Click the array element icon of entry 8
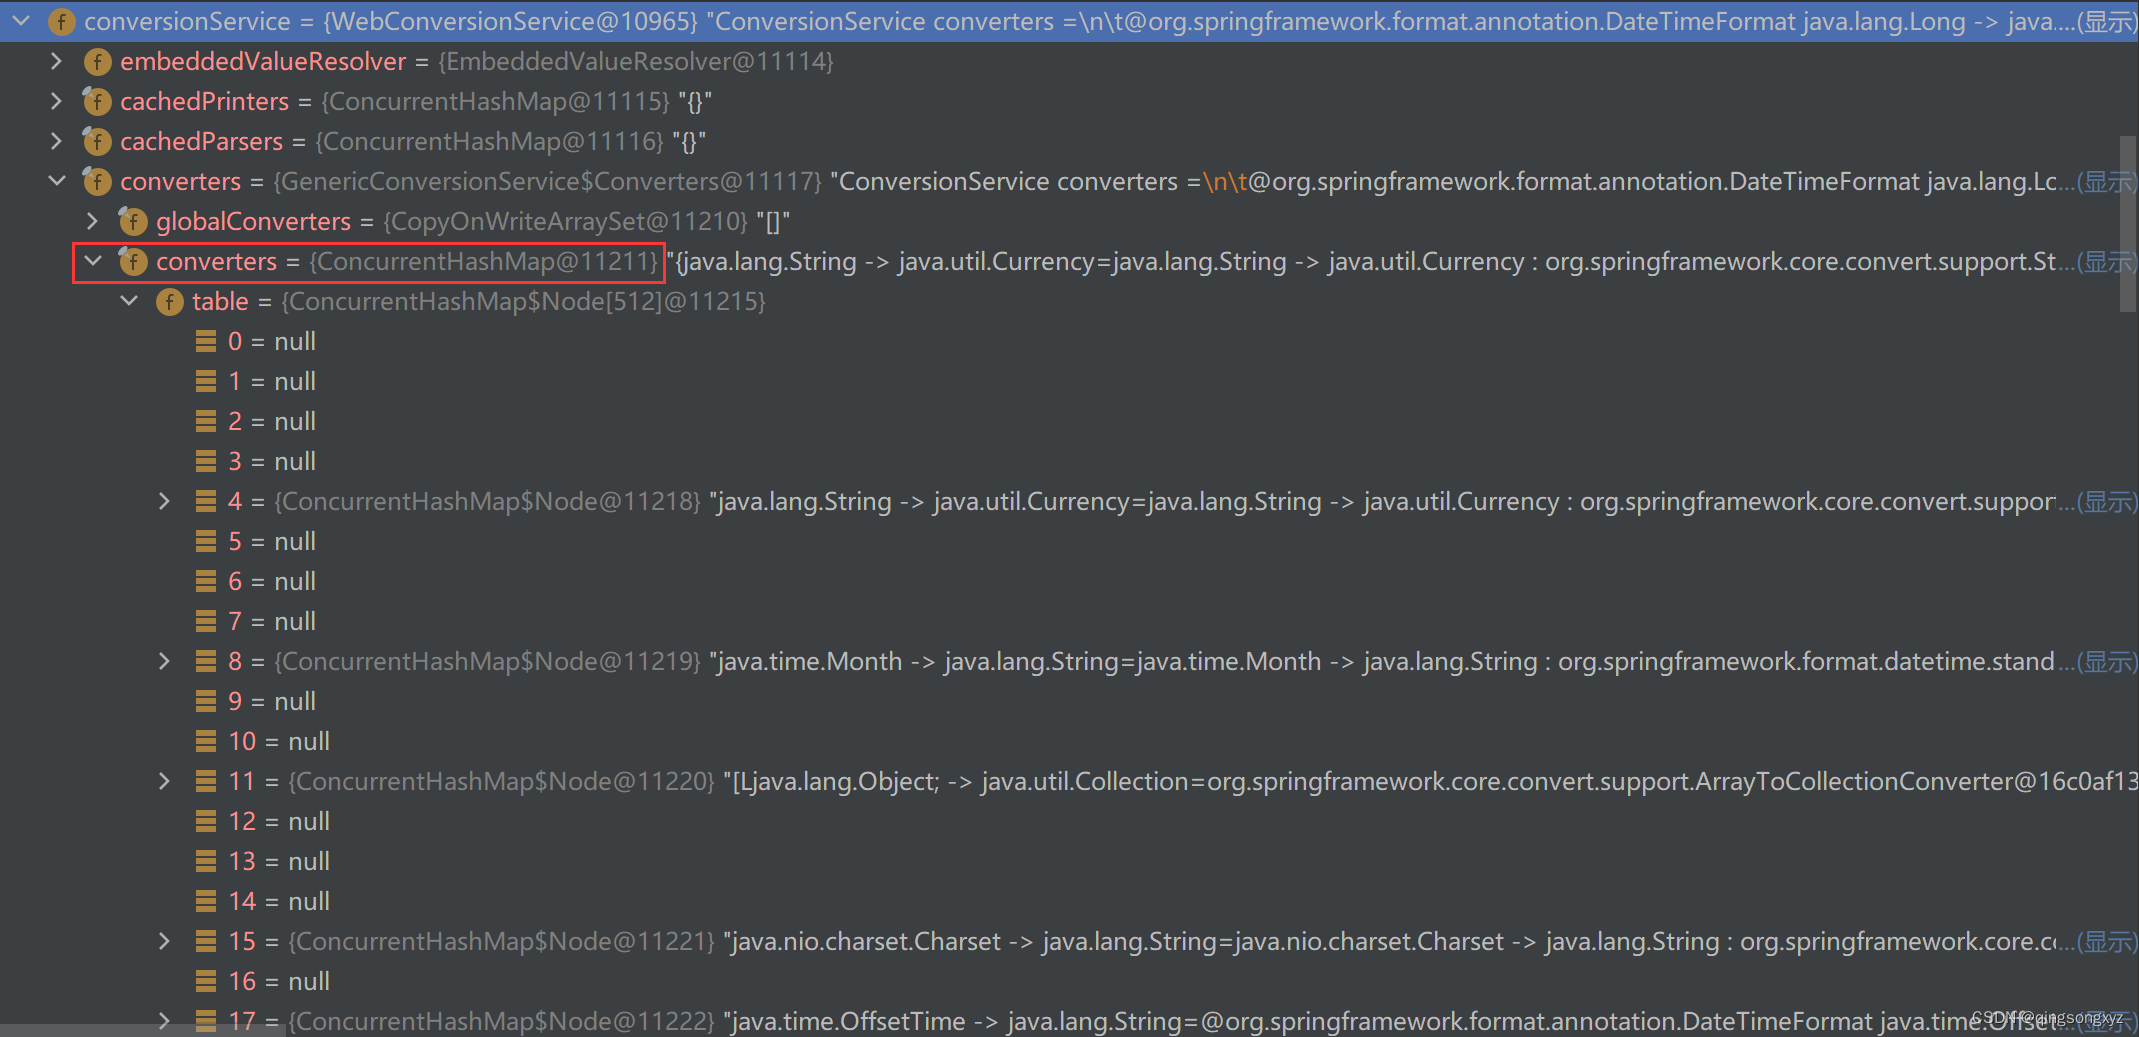Viewport: 2139px width, 1037px height. point(206,661)
